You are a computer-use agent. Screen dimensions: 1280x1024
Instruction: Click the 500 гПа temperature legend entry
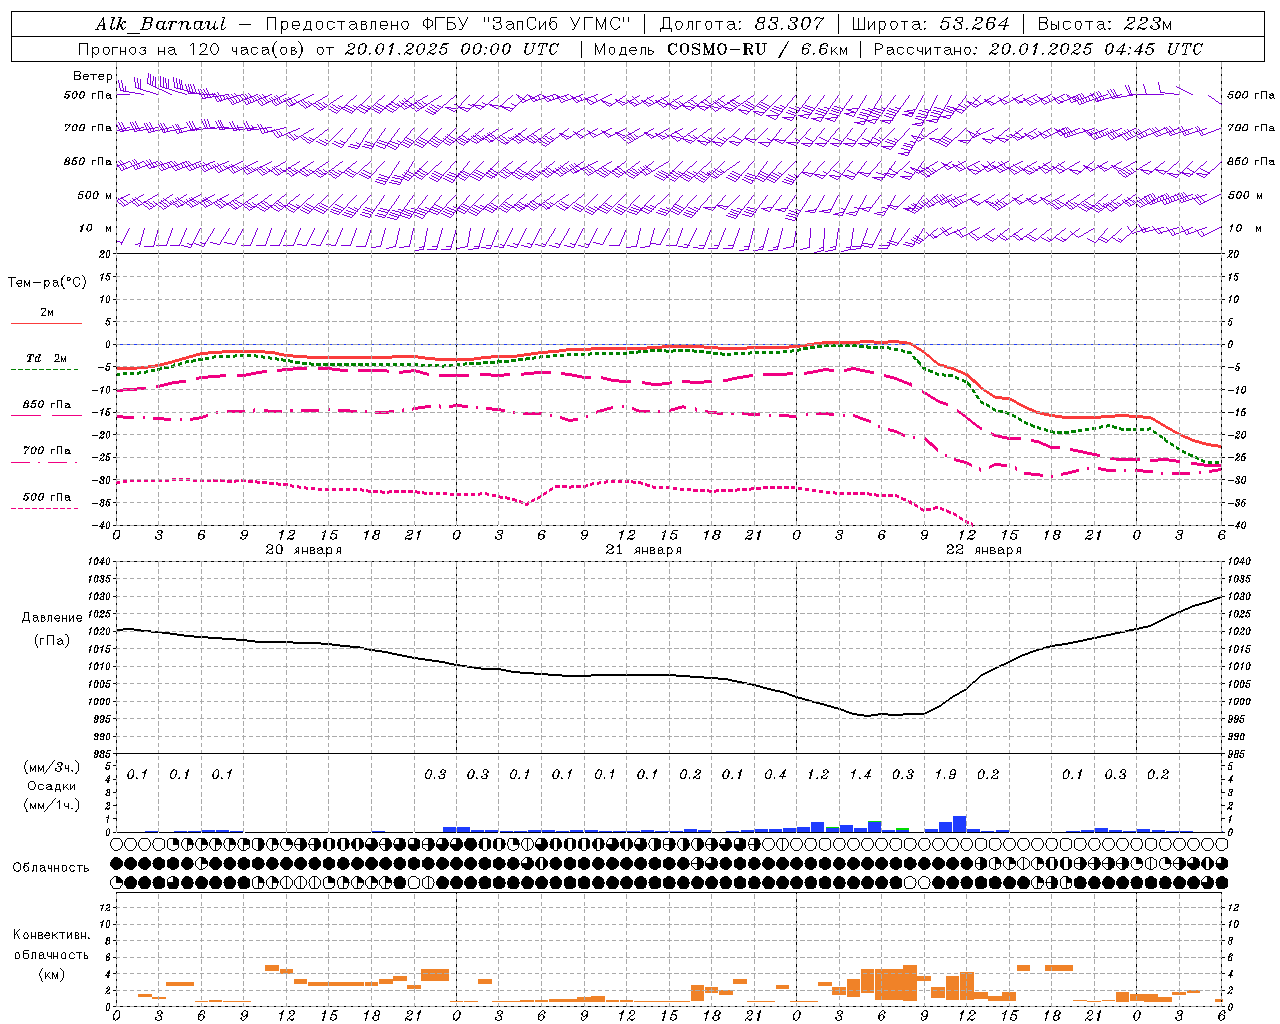point(47,497)
